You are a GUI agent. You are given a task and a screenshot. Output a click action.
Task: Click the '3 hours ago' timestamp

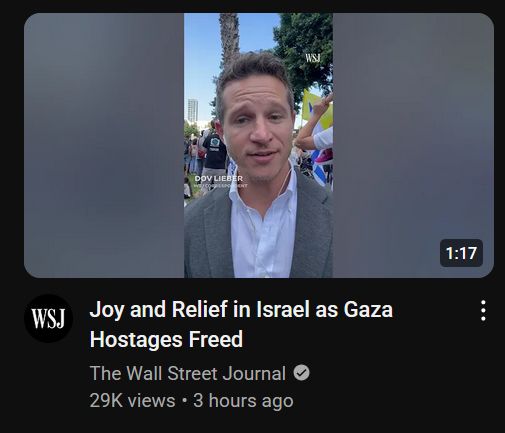[x=243, y=400]
